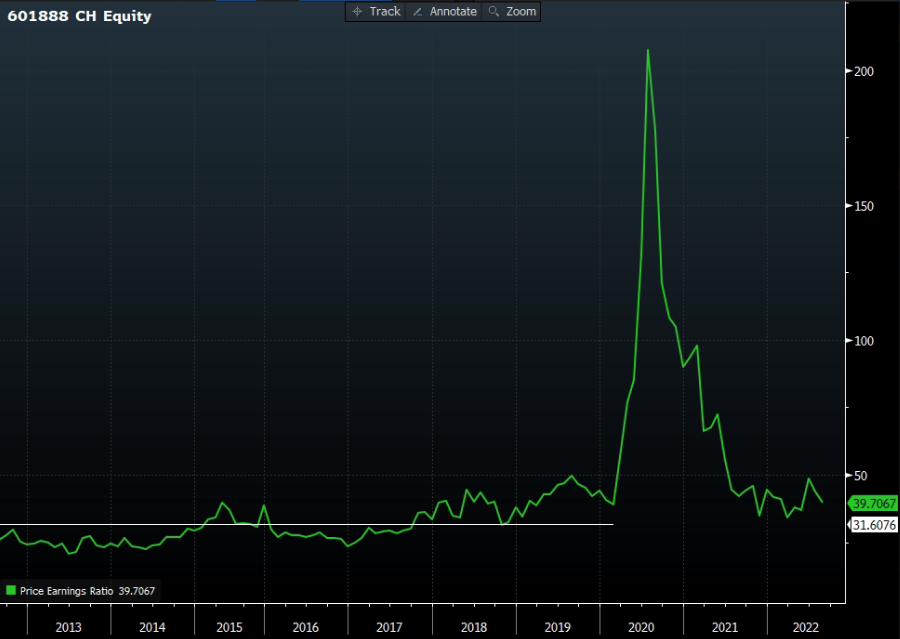The image size is (900, 639).
Task: Choose the Zoom tool label
Action: coord(520,12)
